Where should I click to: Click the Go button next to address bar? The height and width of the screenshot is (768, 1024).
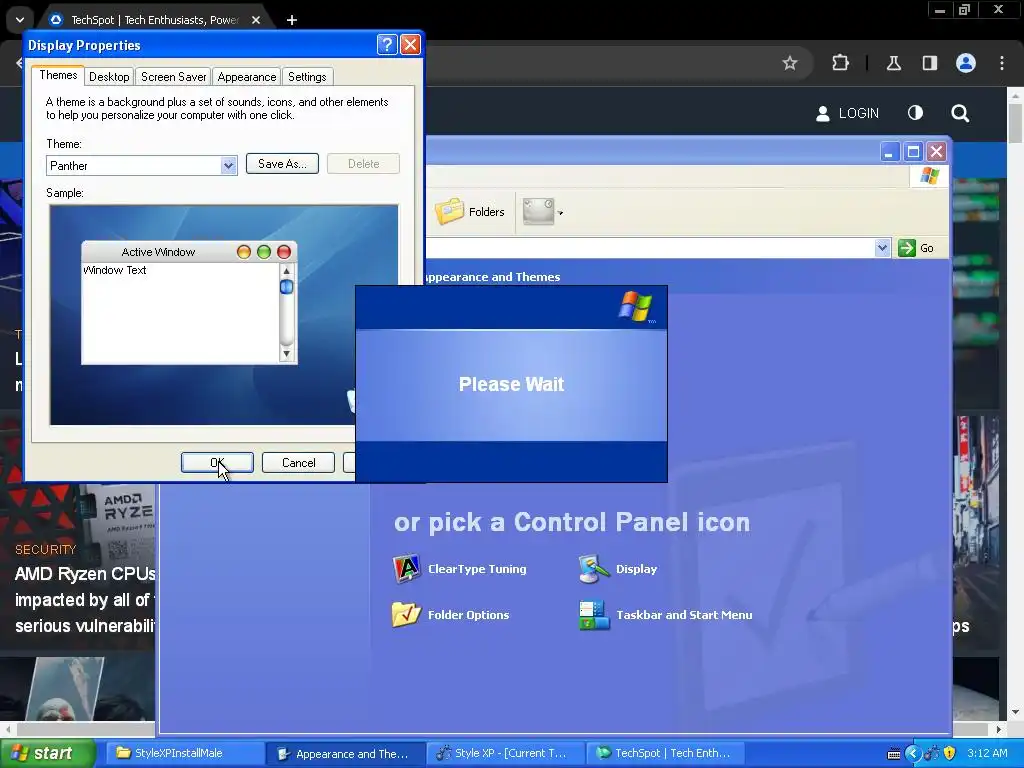tap(916, 248)
